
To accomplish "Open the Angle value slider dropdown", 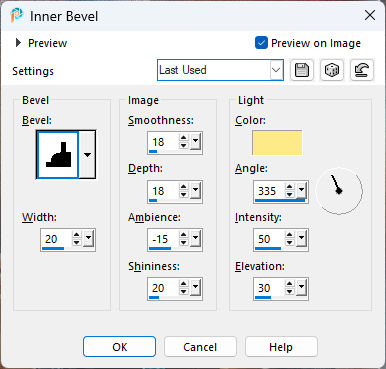I will (x=301, y=191).
